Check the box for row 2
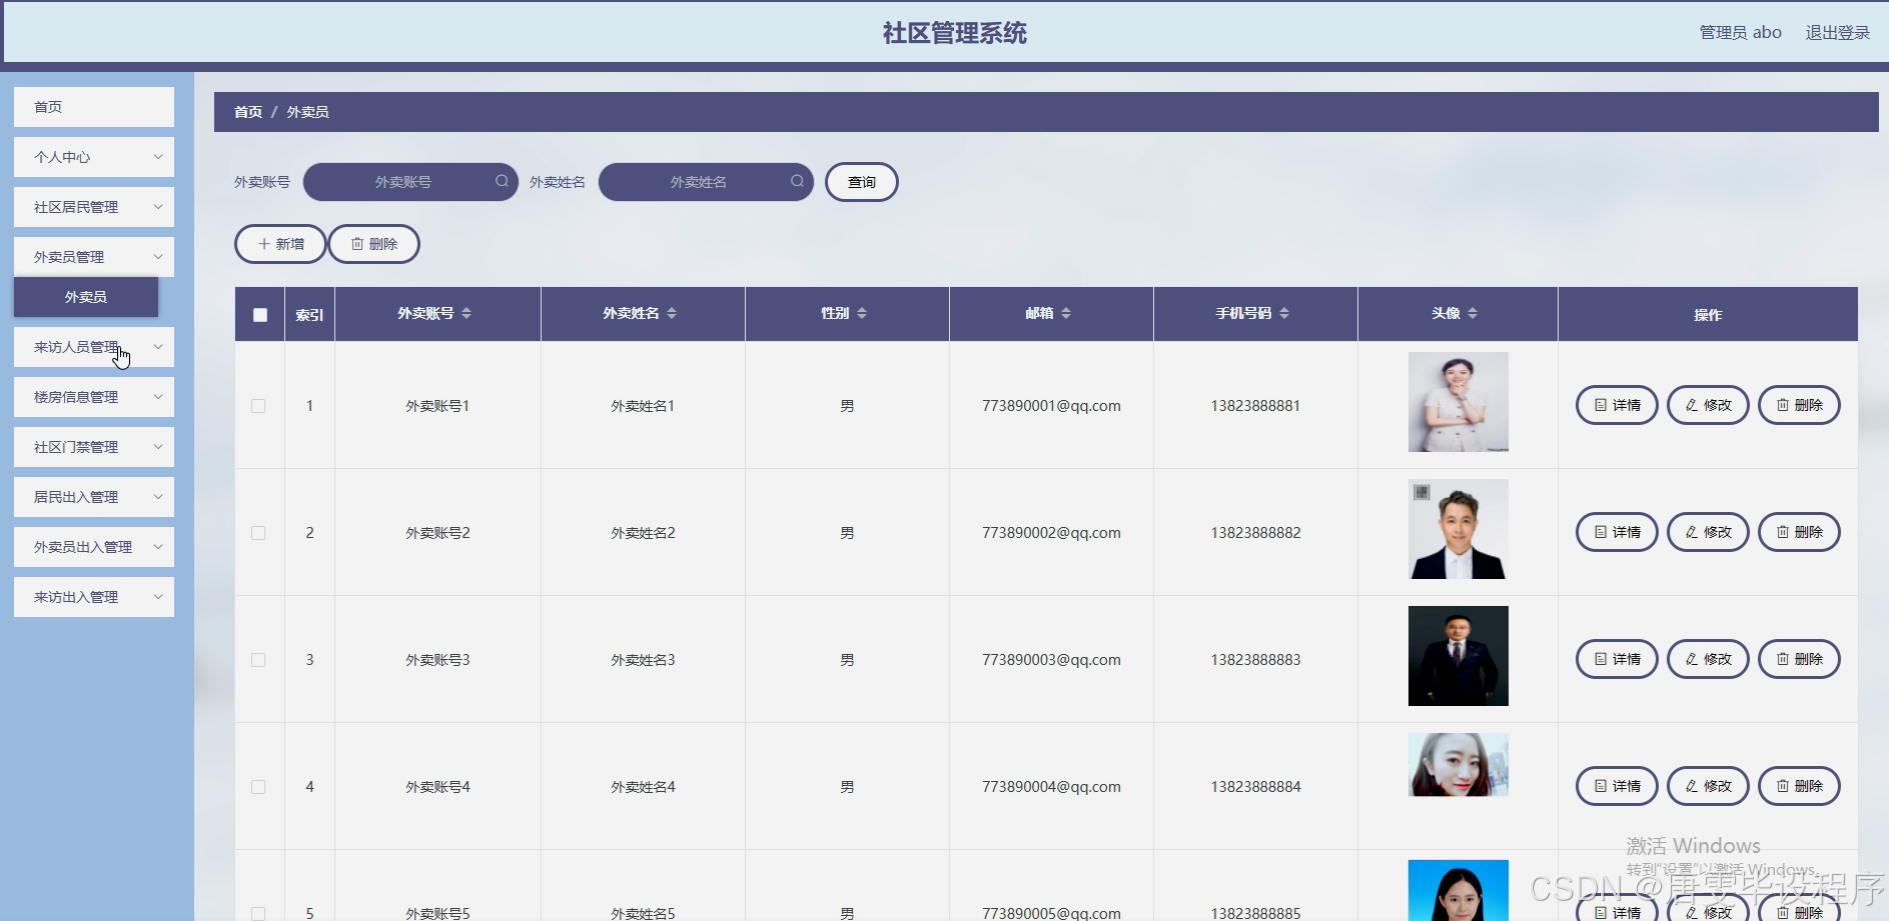1889x921 pixels. 258,533
